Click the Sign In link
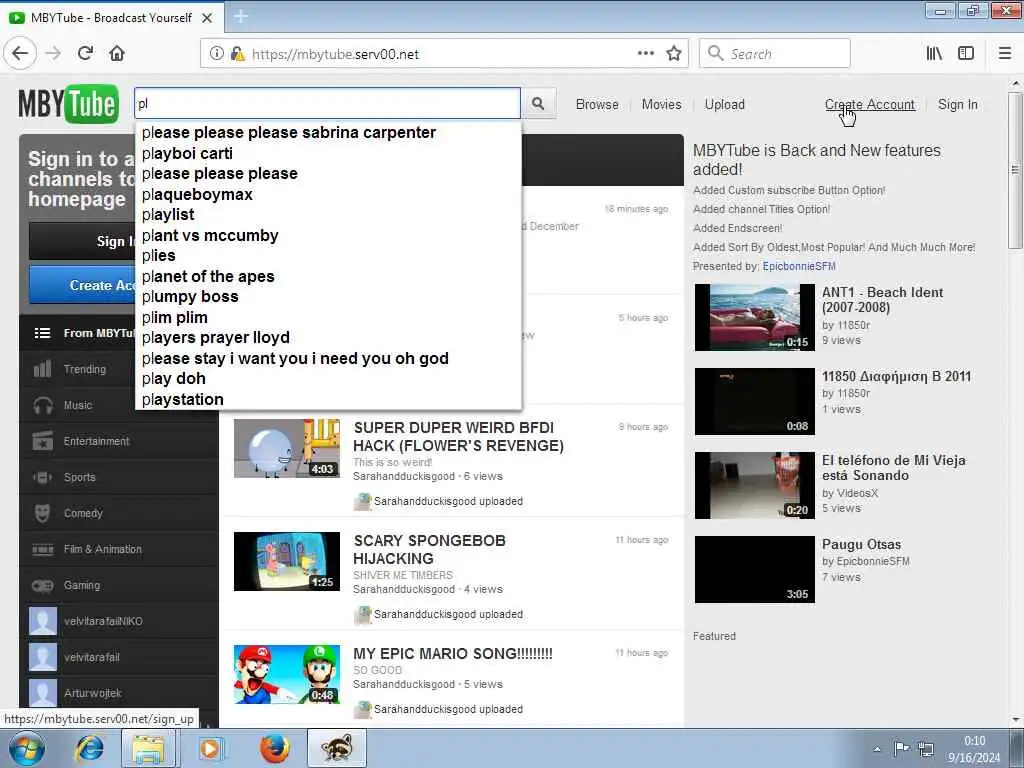Viewport: 1024px width, 768px height. pos(957,104)
